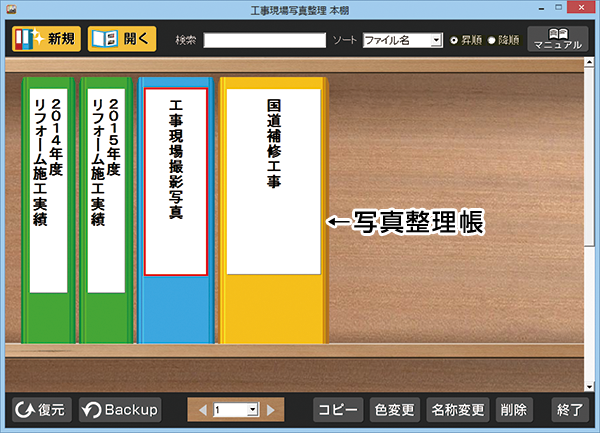
Task: Click the Backup button
Action: pyautogui.click(x=120, y=409)
